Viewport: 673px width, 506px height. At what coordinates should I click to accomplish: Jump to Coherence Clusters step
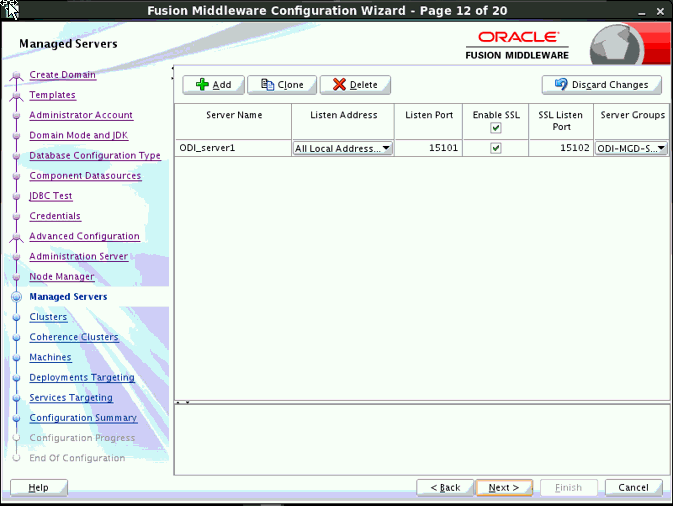coord(74,337)
